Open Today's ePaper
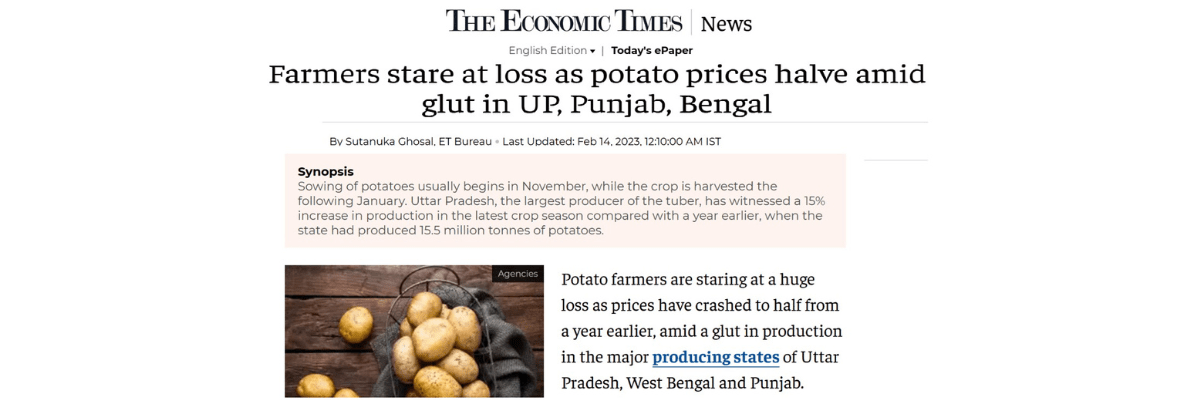1200x400 pixels. 652,50
